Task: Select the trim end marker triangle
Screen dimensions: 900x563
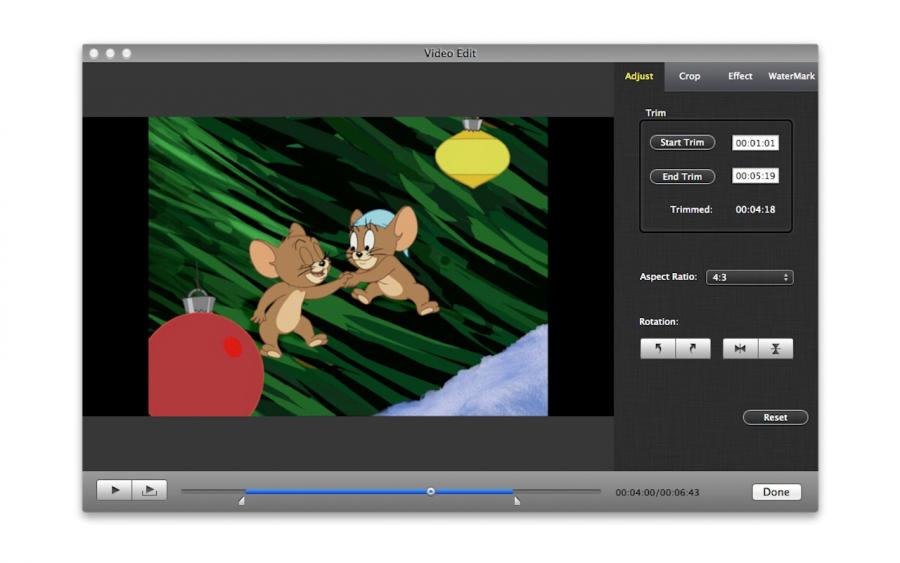Action: tap(517, 501)
